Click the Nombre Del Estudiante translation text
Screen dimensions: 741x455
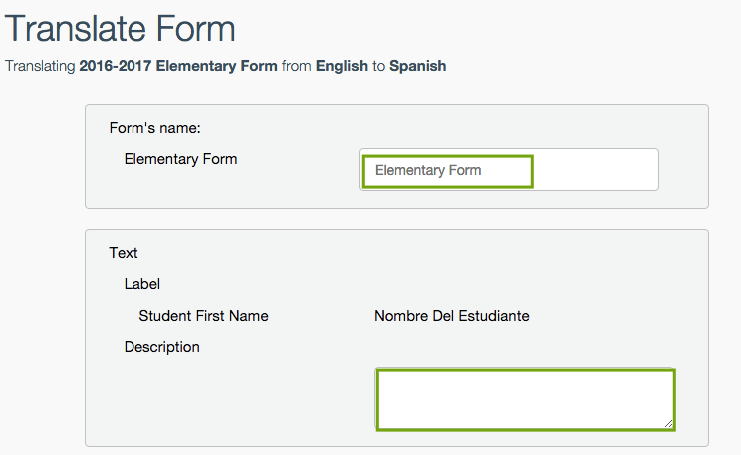[452, 316]
